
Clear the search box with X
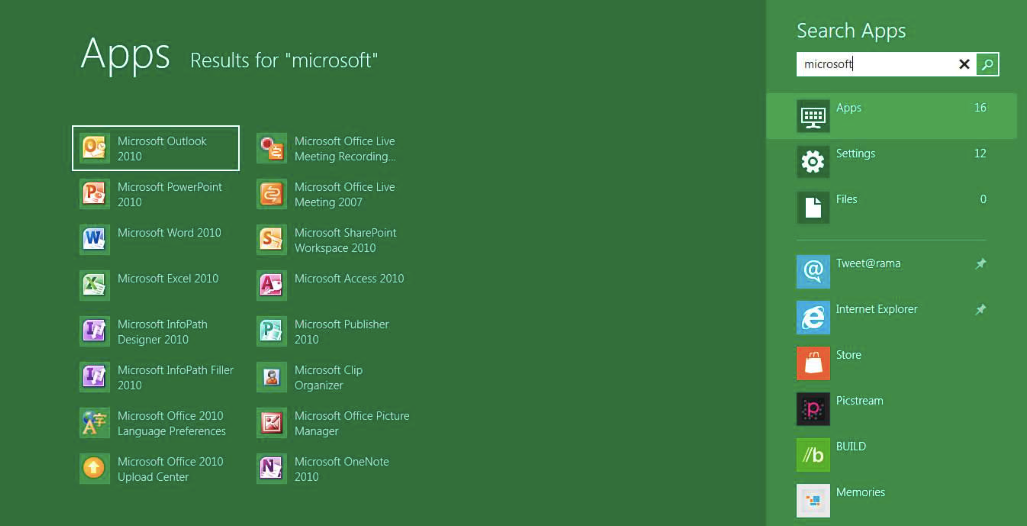(x=964, y=64)
